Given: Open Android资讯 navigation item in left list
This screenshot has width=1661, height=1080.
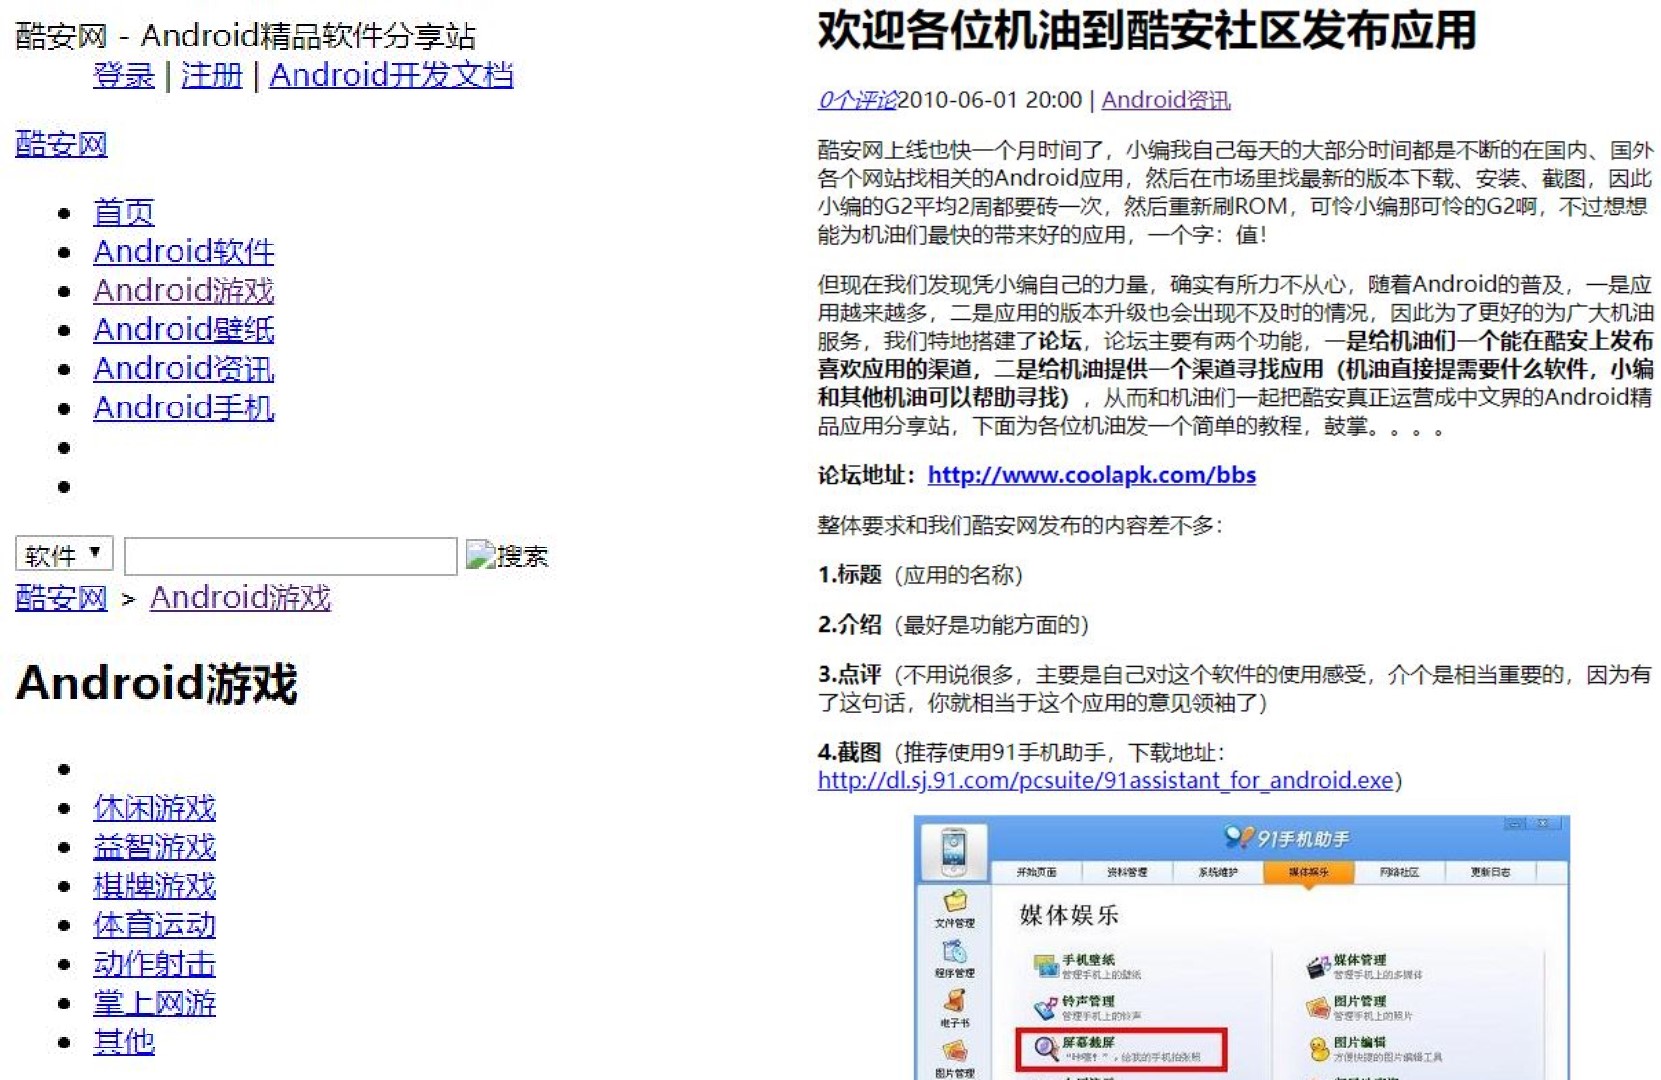Looking at the screenshot, I should [184, 368].
